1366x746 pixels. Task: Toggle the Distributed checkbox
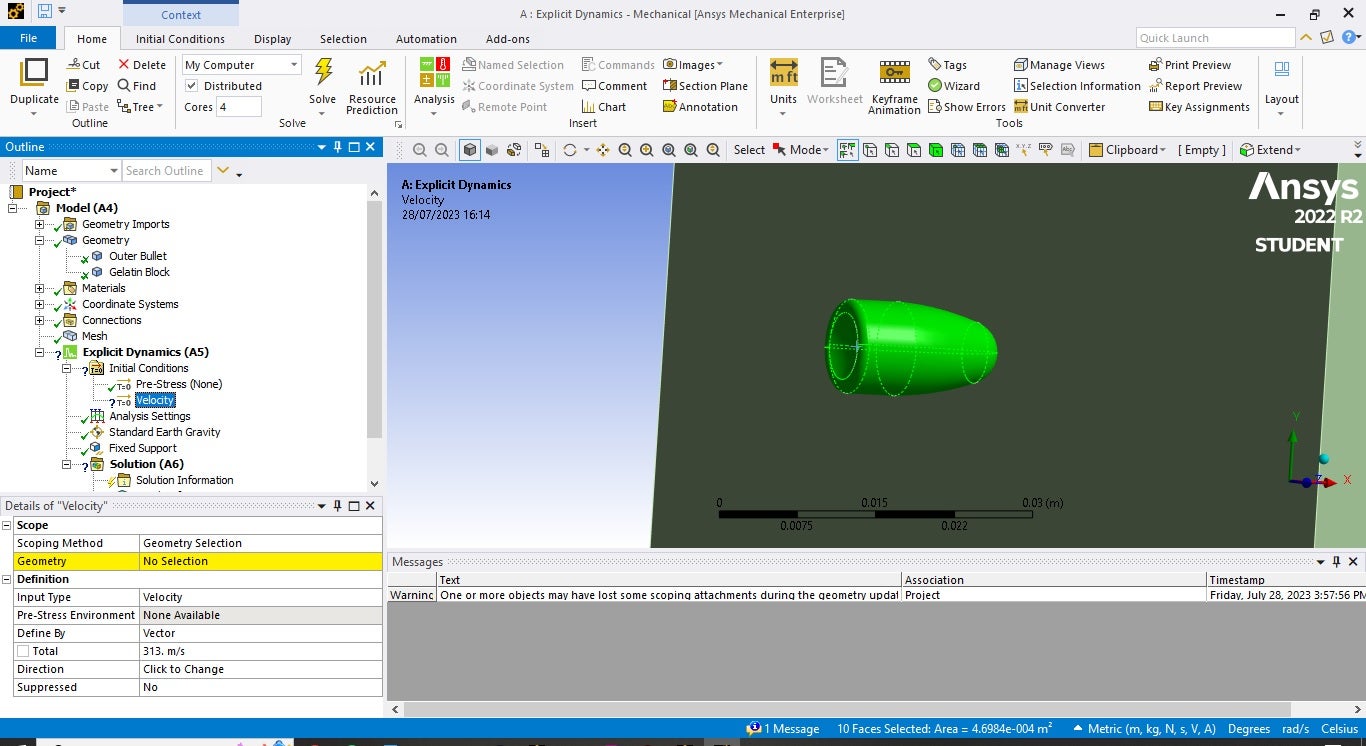pyautogui.click(x=192, y=86)
